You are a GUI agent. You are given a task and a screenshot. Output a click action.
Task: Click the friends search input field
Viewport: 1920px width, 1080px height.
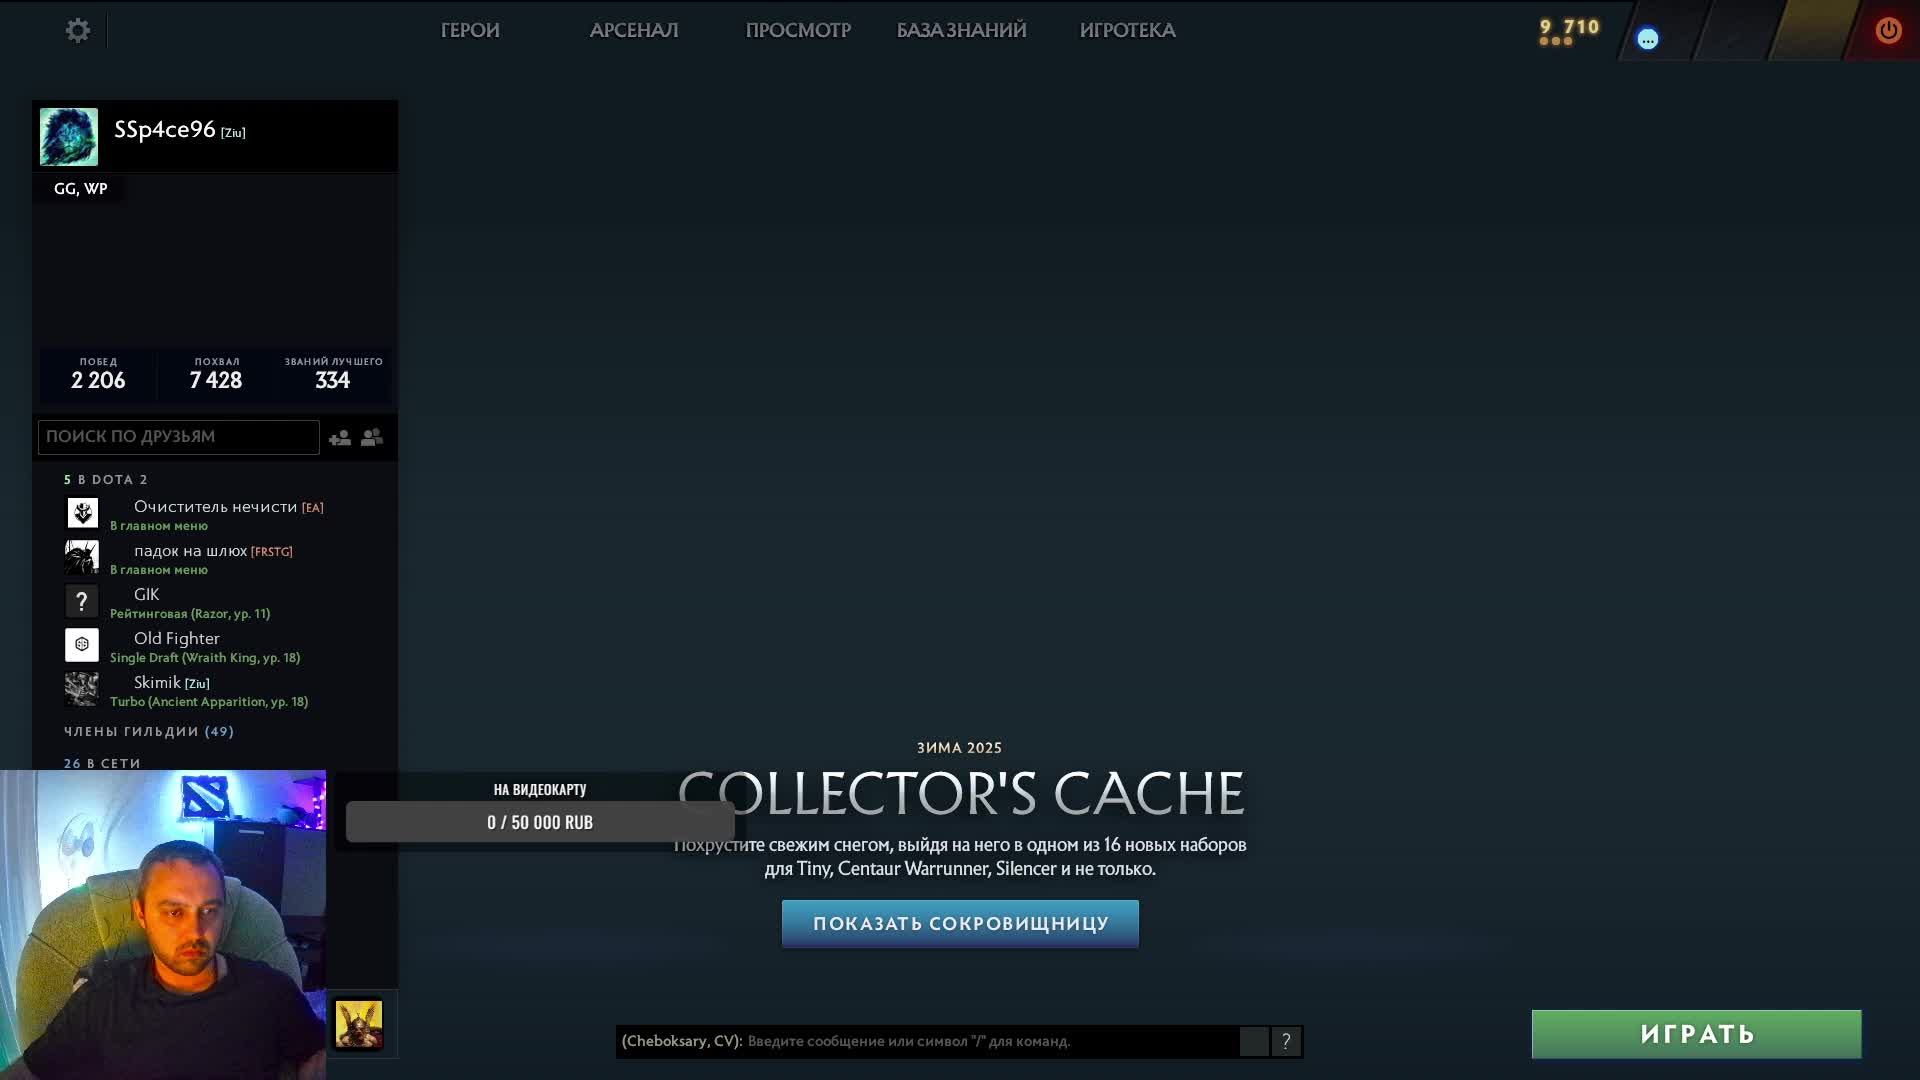178,437
